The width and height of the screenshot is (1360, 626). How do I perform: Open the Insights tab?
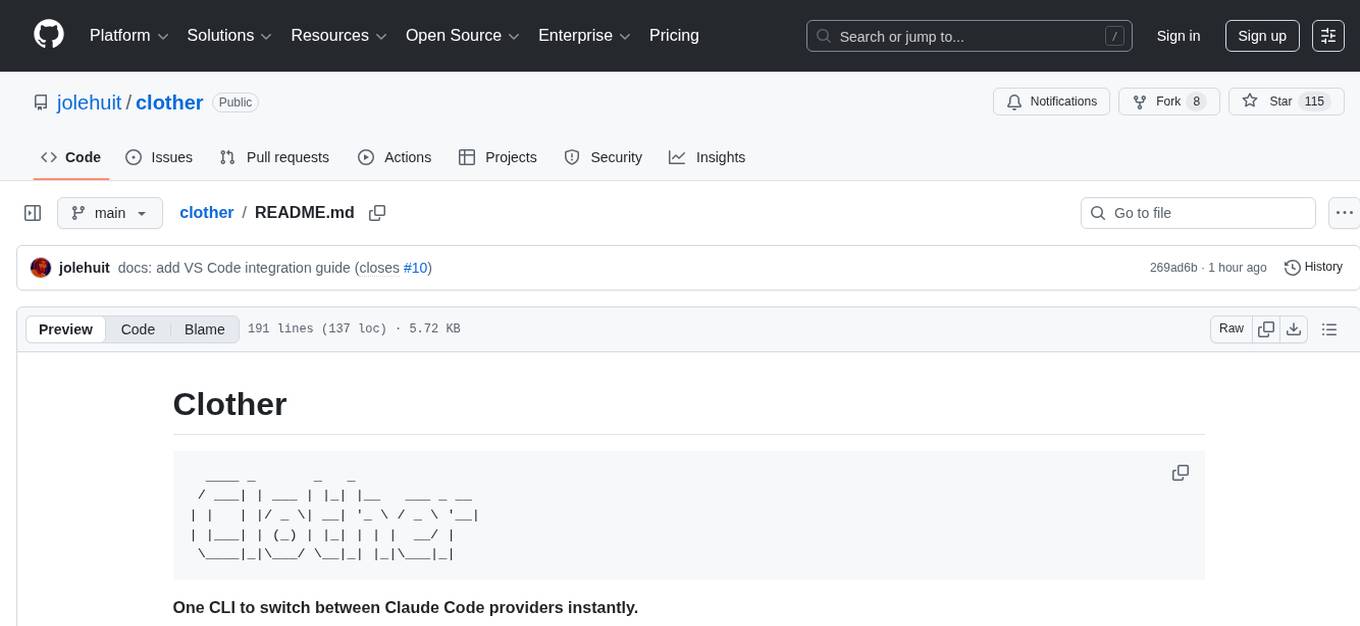pyautogui.click(x=708, y=157)
